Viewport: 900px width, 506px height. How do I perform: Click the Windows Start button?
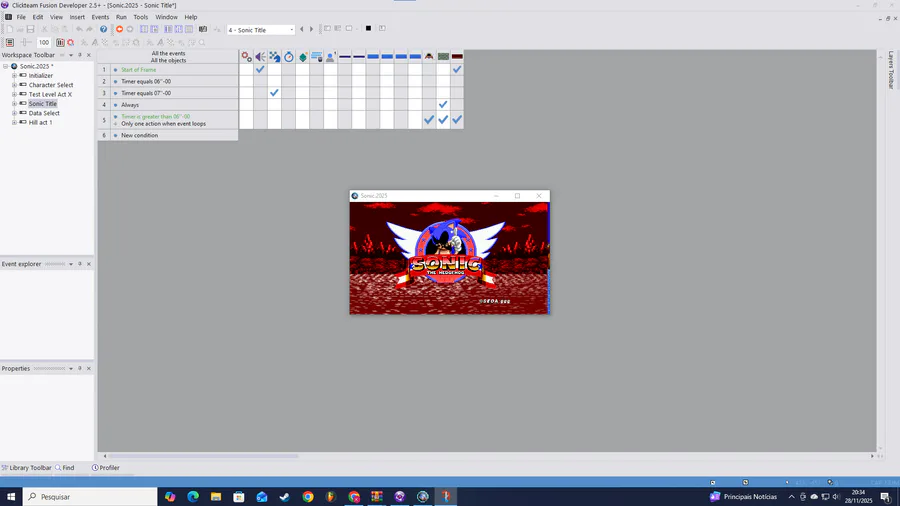coord(11,496)
